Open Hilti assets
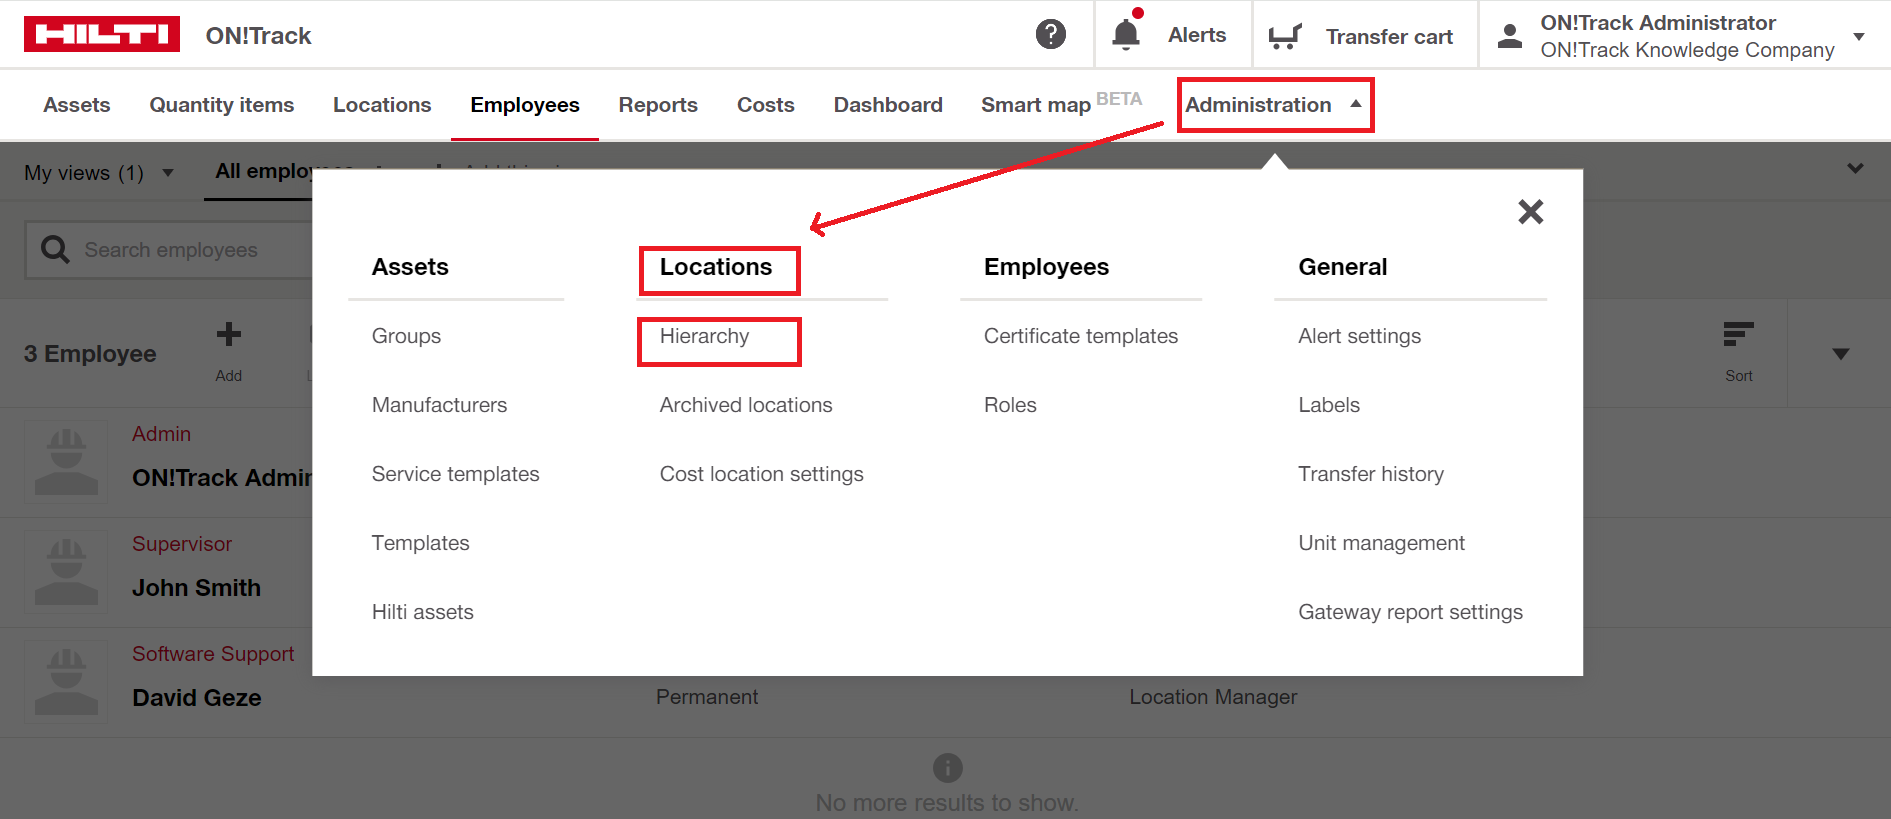 (x=422, y=612)
